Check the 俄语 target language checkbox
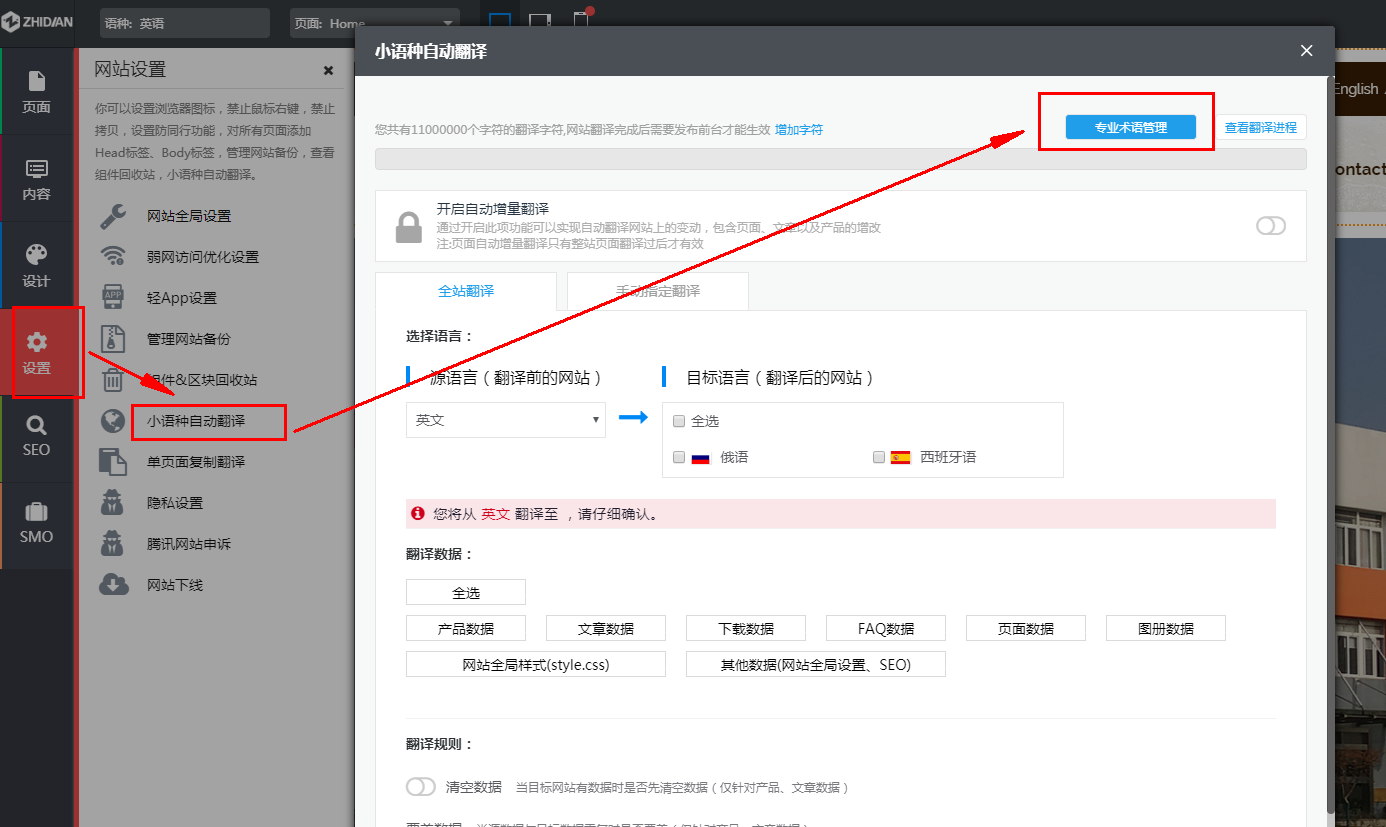 [679, 456]
